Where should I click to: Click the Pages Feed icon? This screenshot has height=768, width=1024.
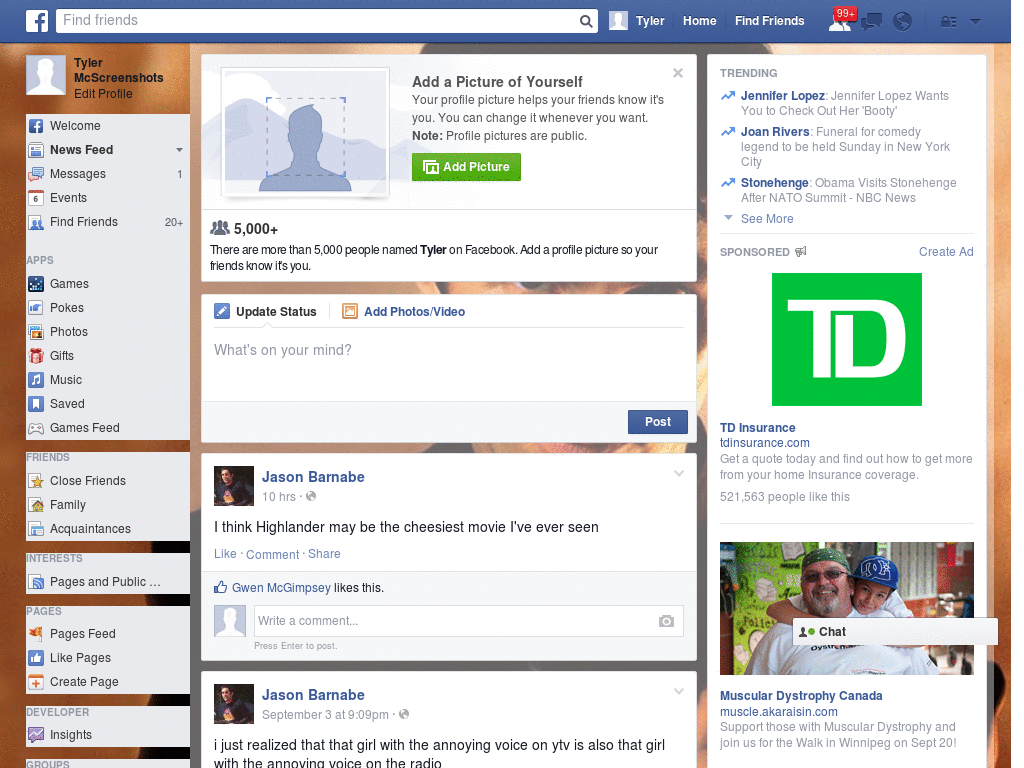36,634
